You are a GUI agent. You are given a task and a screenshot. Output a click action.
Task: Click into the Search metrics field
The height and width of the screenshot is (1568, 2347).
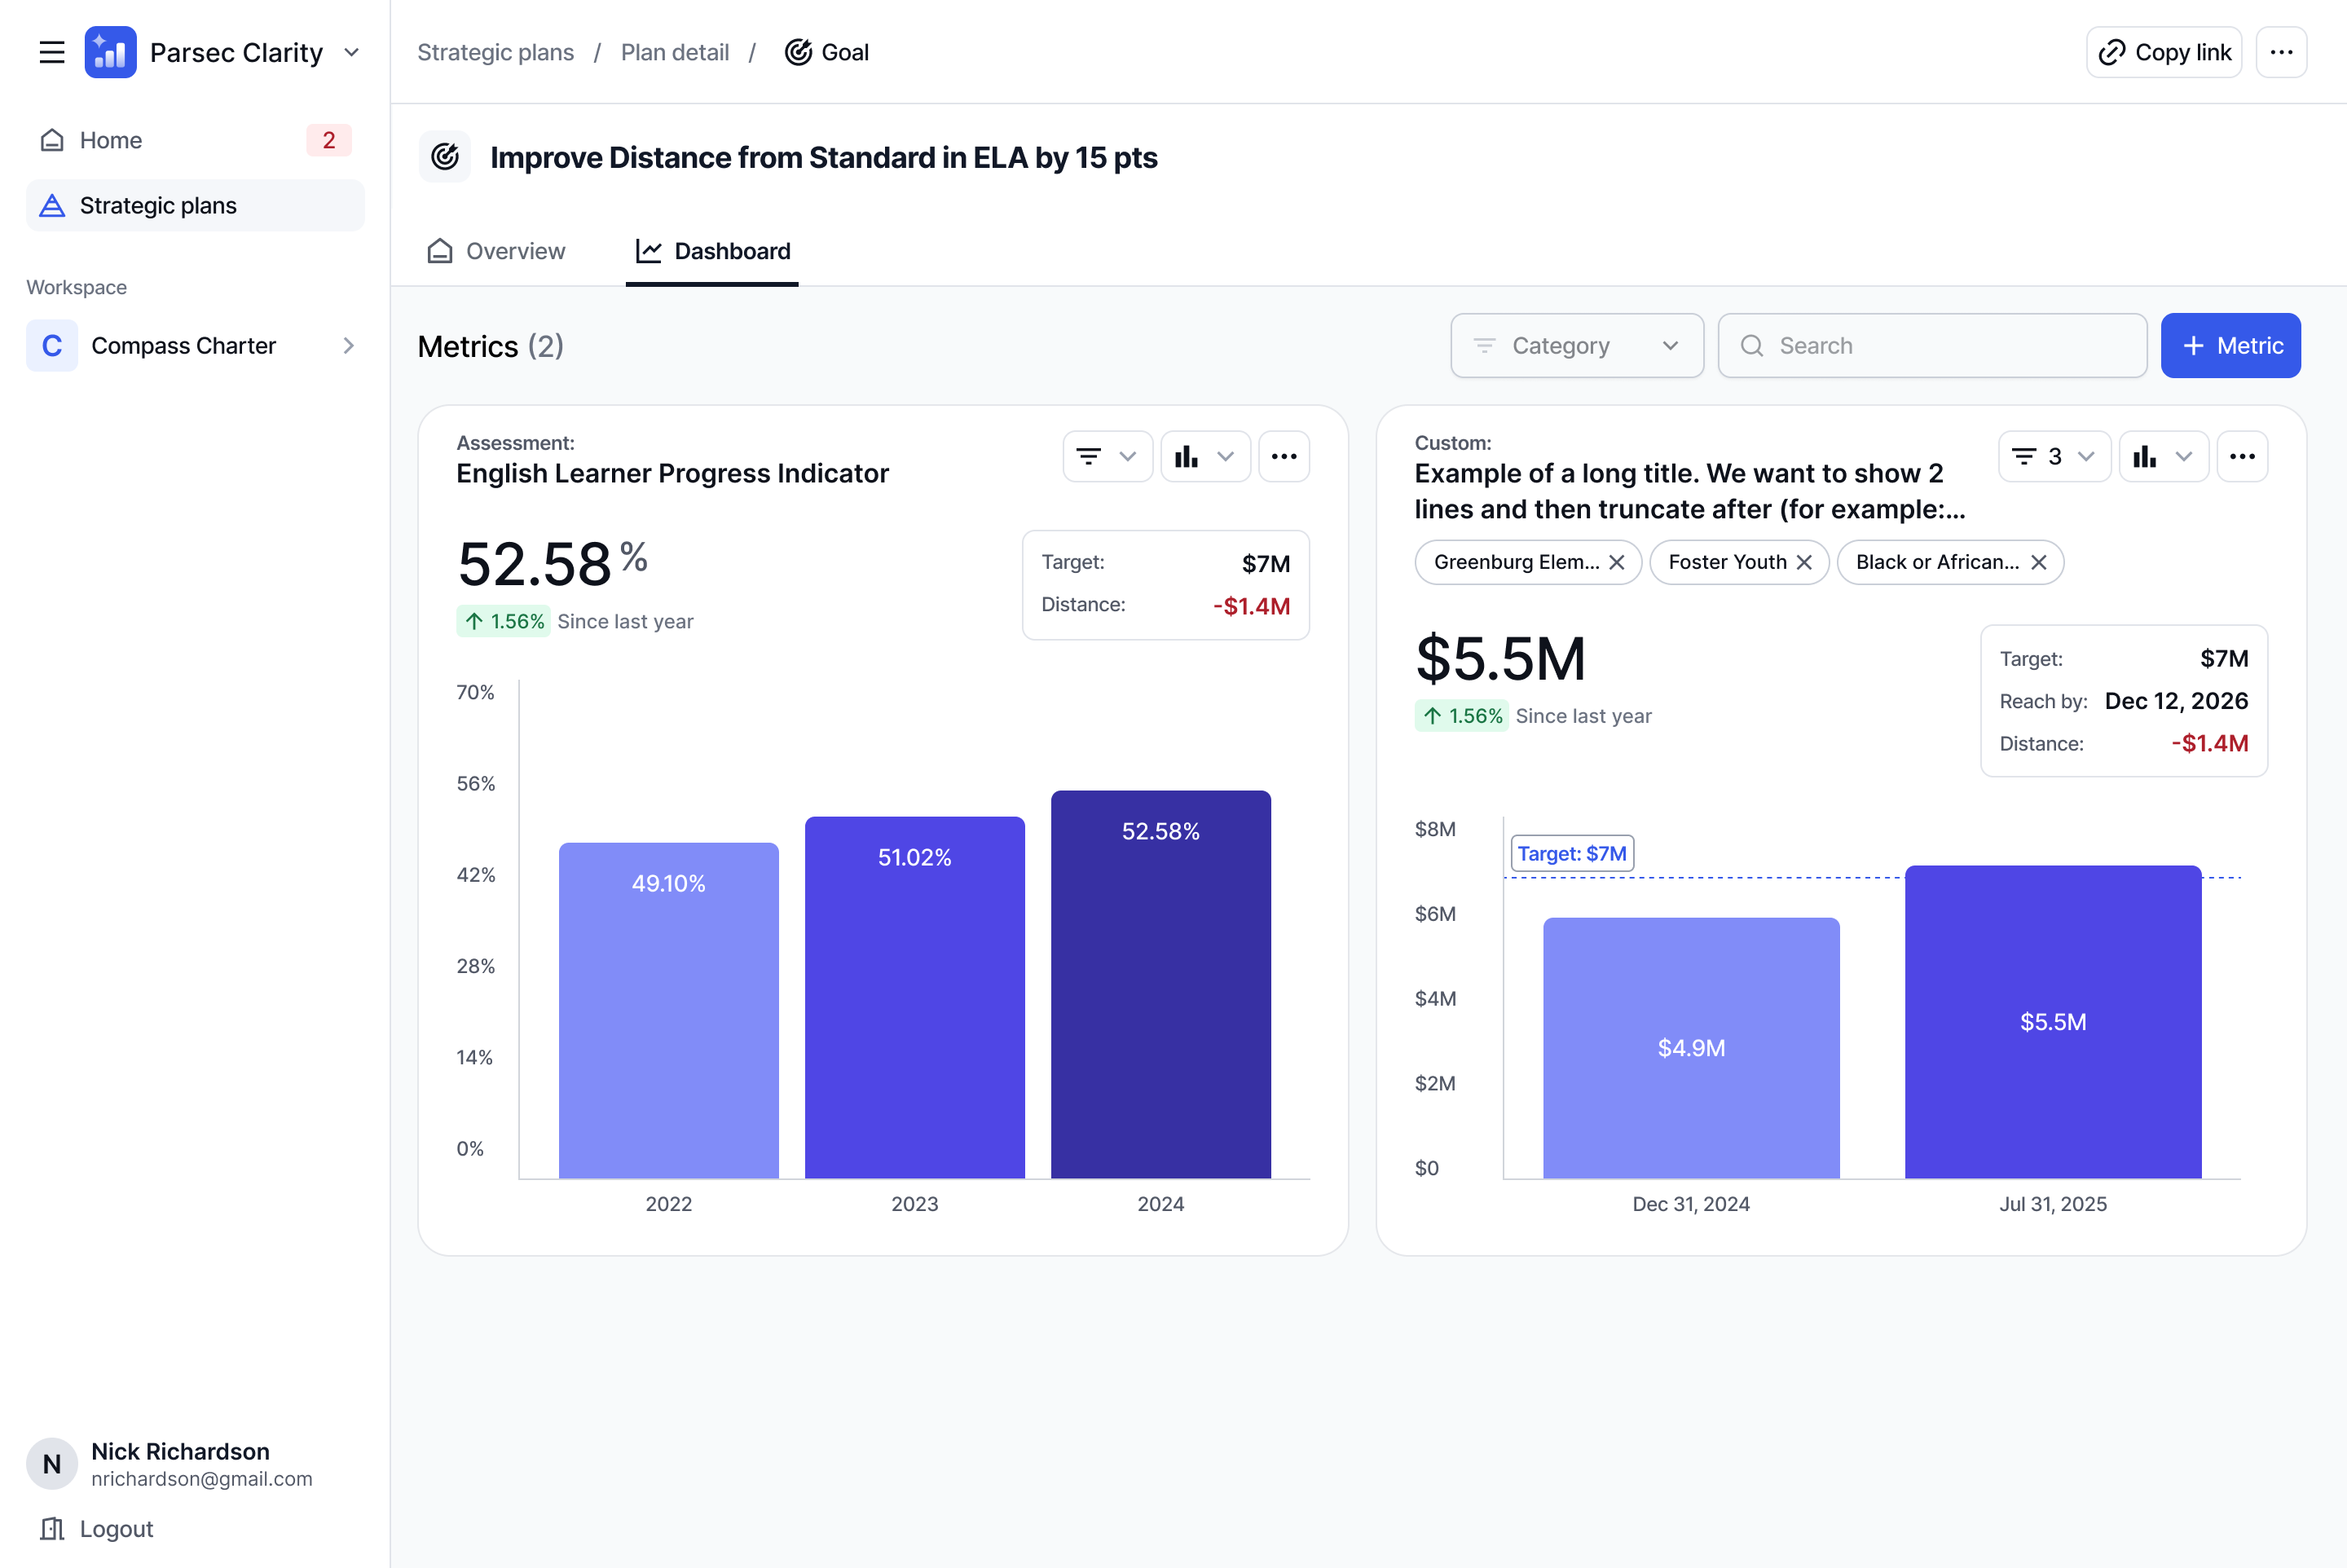pyautogui.click(x=1932, y=346)
